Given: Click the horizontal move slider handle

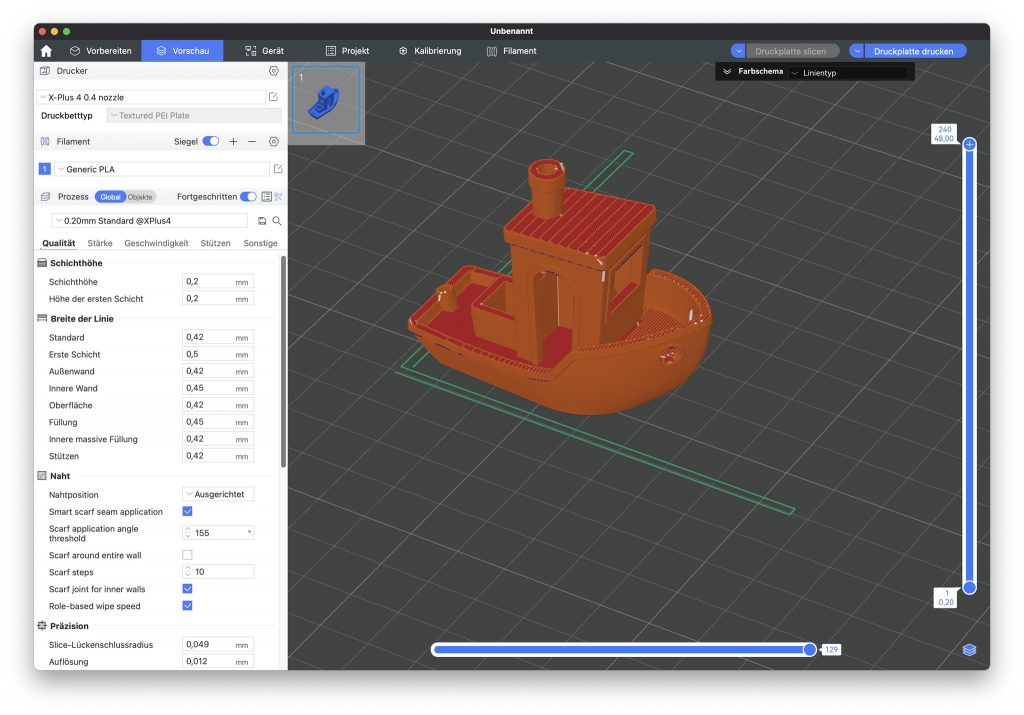Looking at the screenshot, I should (809, 650).
